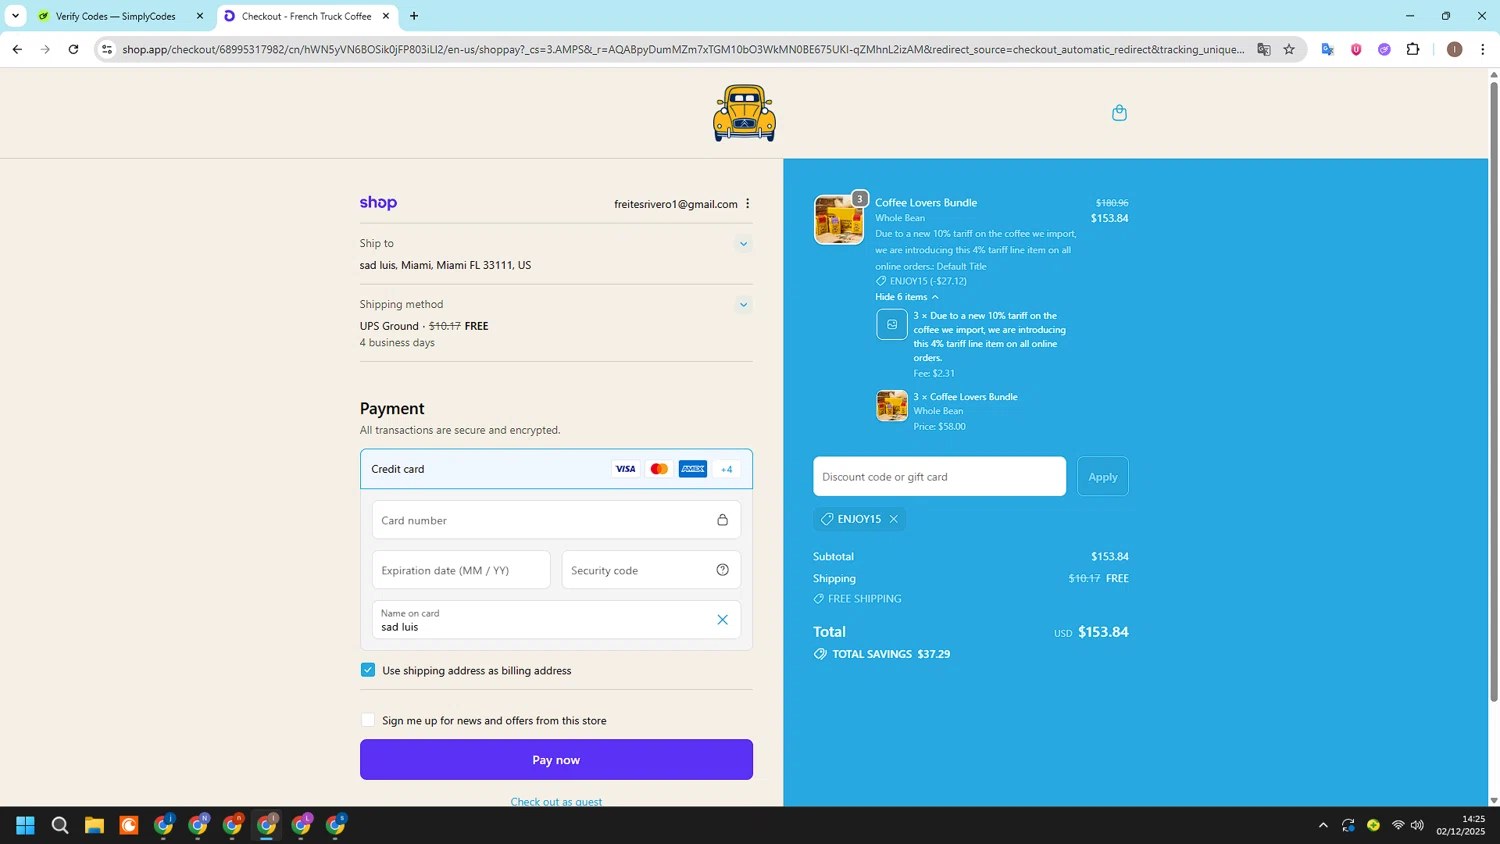Screen dimensions: 1500x844
Task: Click the French Truck Coffee car logo
Action: click(744, 113)
